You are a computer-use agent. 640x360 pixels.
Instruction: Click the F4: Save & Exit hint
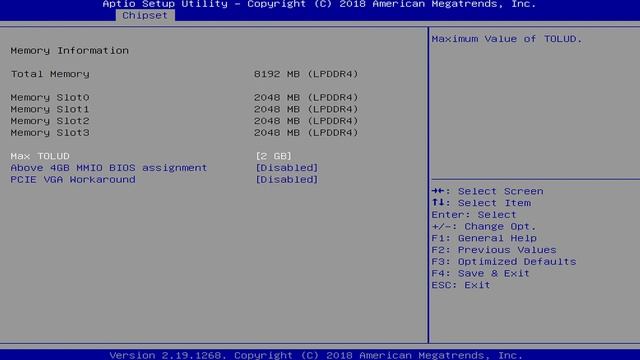point(480,273)
